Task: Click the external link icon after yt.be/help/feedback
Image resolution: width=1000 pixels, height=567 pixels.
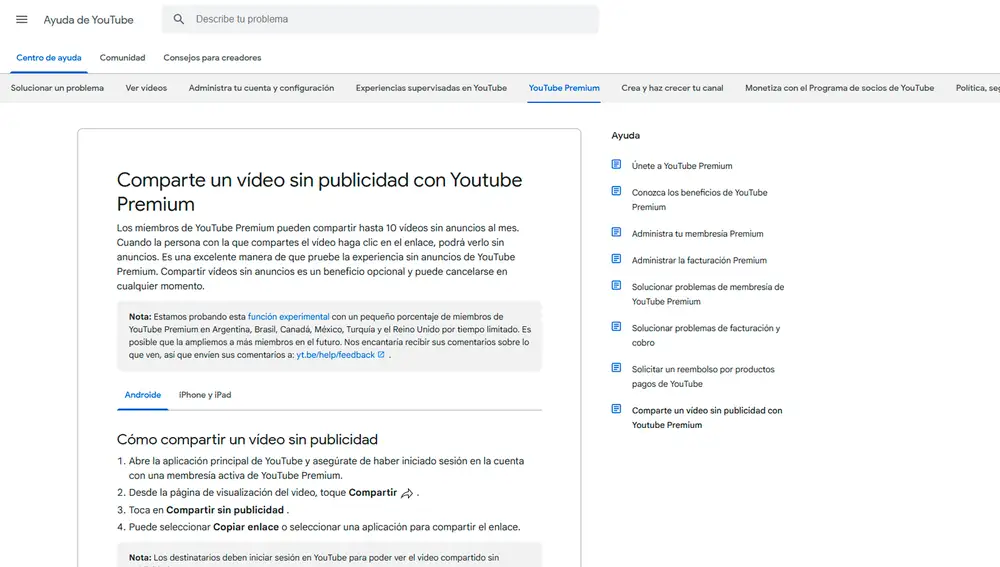Action: tap(381, 355)
